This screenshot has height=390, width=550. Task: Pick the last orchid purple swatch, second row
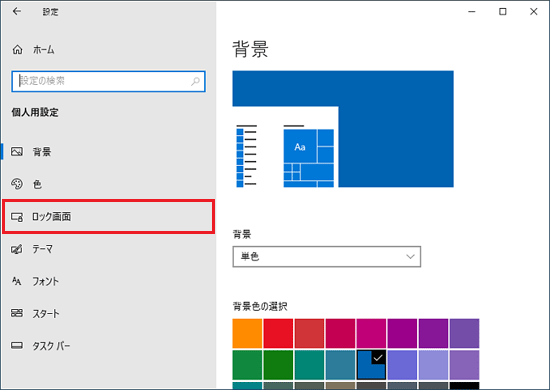pos(464,365)
